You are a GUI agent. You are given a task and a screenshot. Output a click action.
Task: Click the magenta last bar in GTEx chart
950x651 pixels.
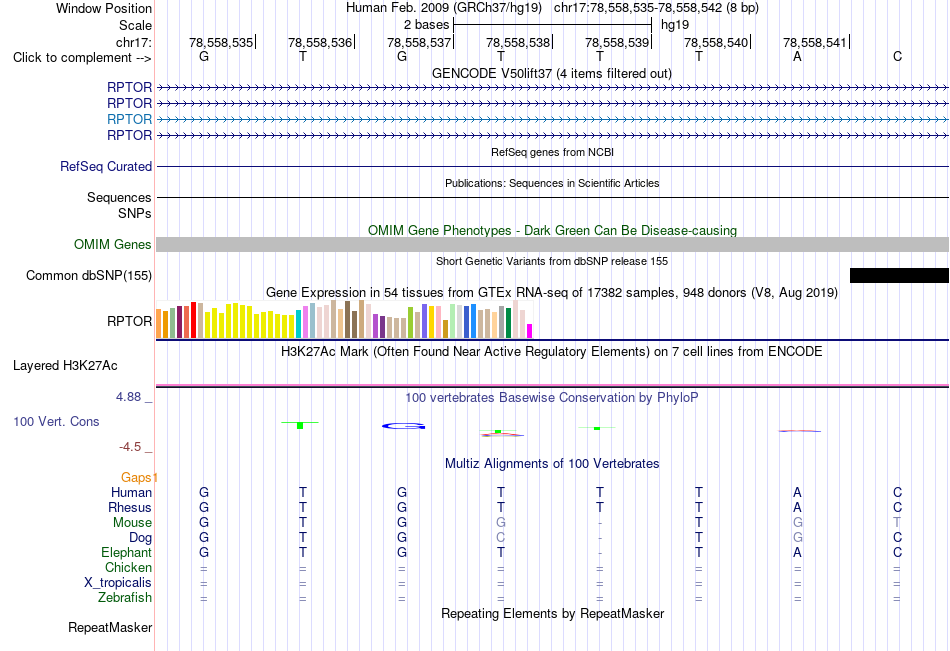tap(530, 331)
